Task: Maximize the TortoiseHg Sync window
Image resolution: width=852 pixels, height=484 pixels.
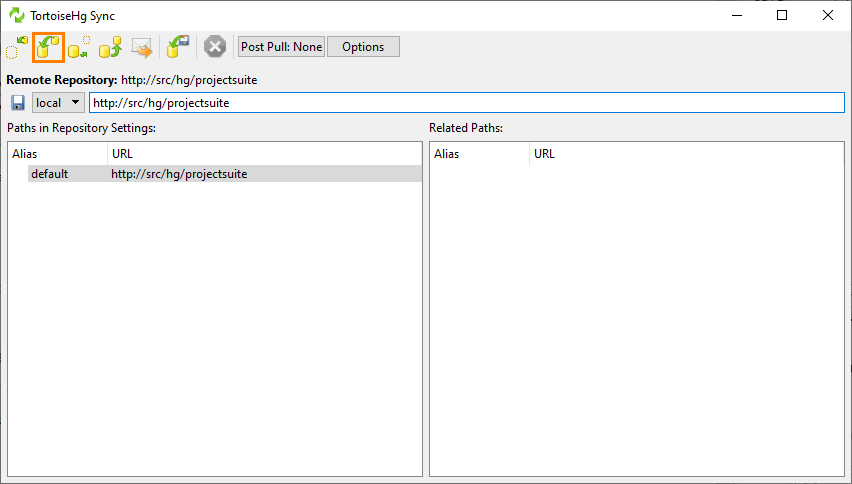Action: point(782,15)
